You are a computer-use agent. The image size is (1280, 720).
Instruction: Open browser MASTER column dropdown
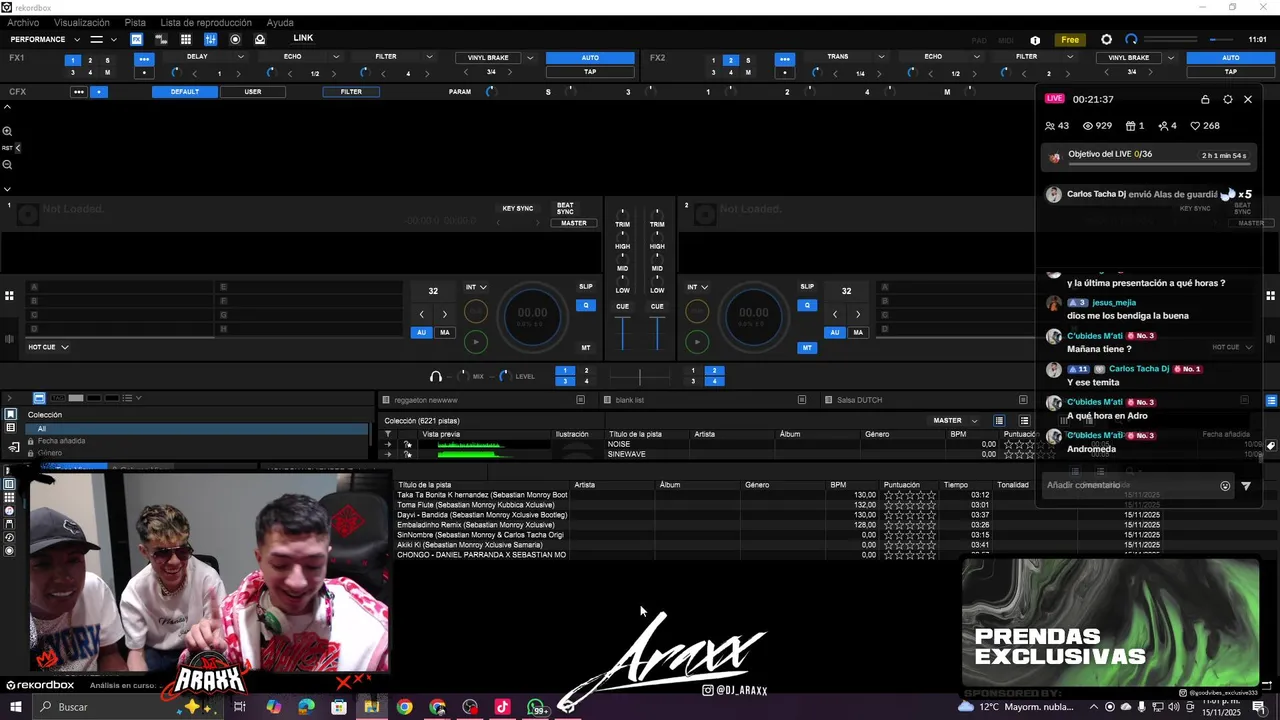click(956, 421)
